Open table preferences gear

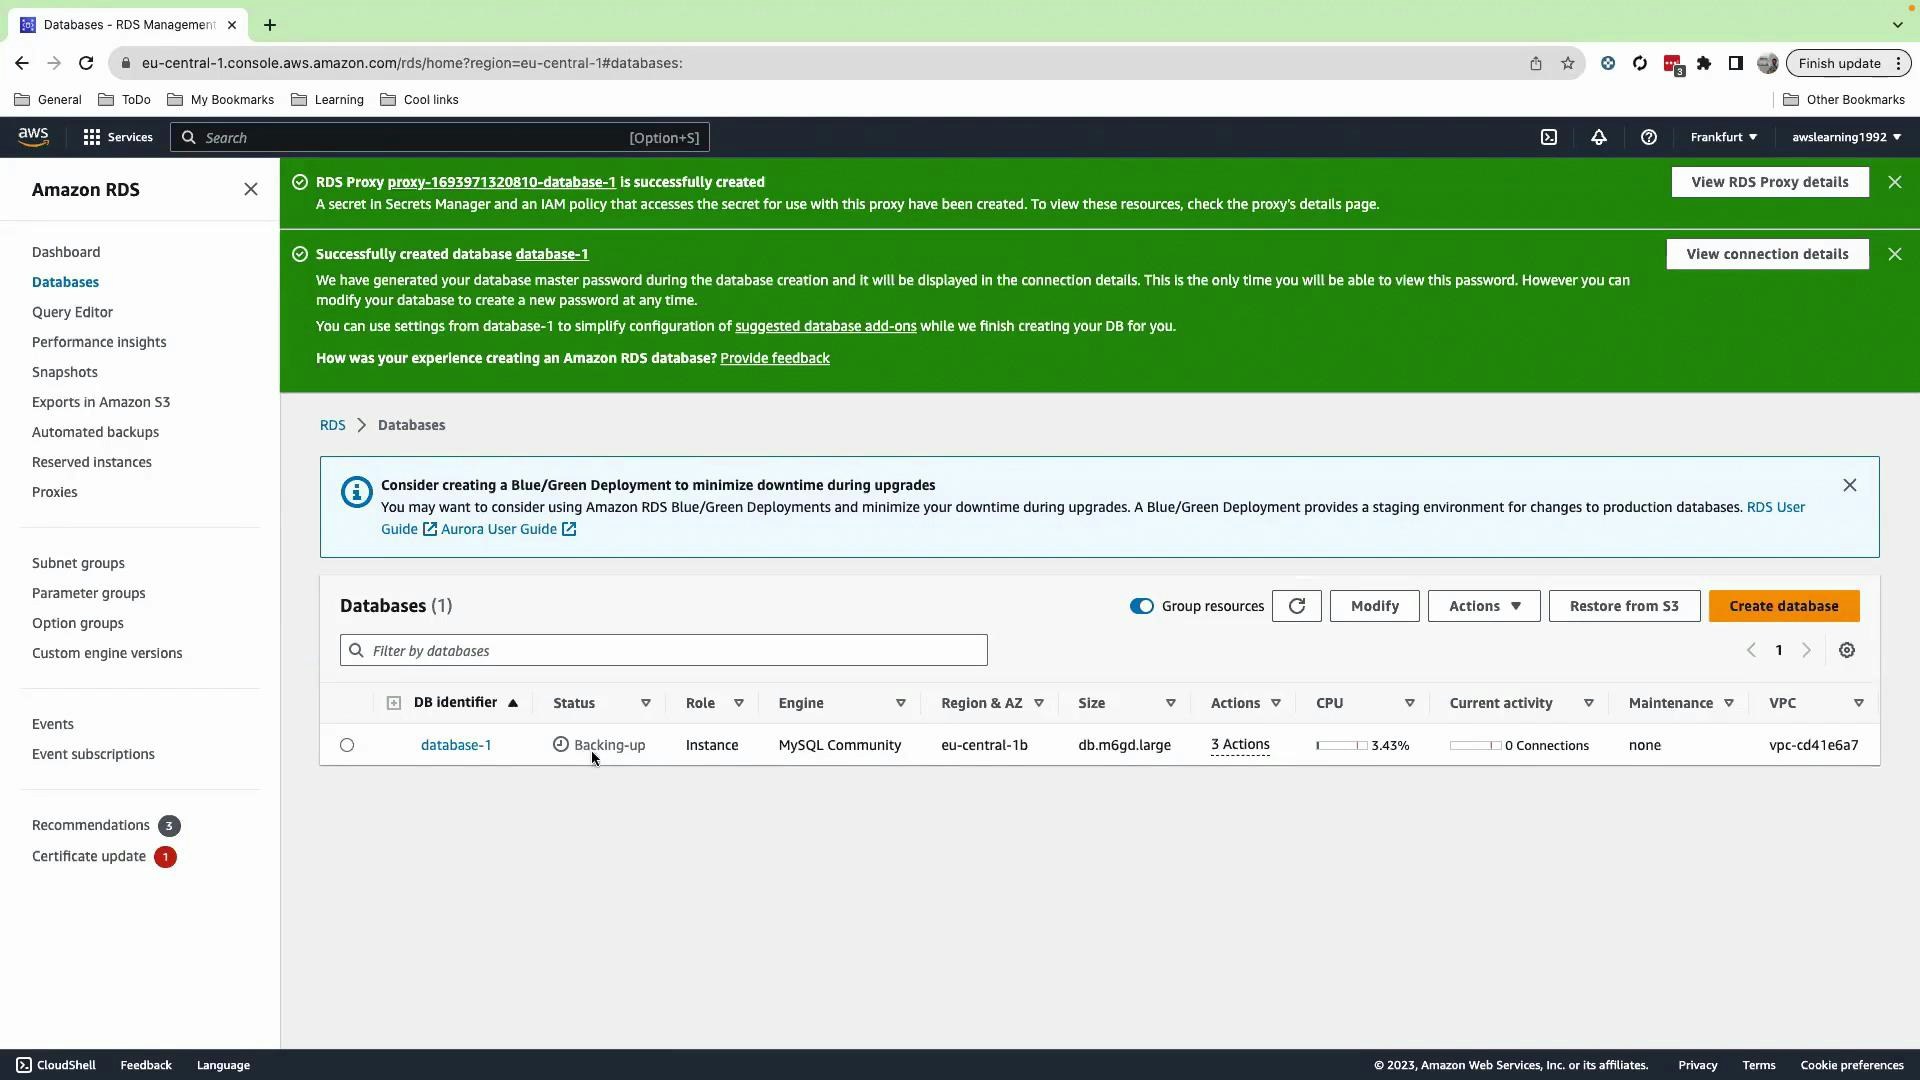tap(1847, 650)
